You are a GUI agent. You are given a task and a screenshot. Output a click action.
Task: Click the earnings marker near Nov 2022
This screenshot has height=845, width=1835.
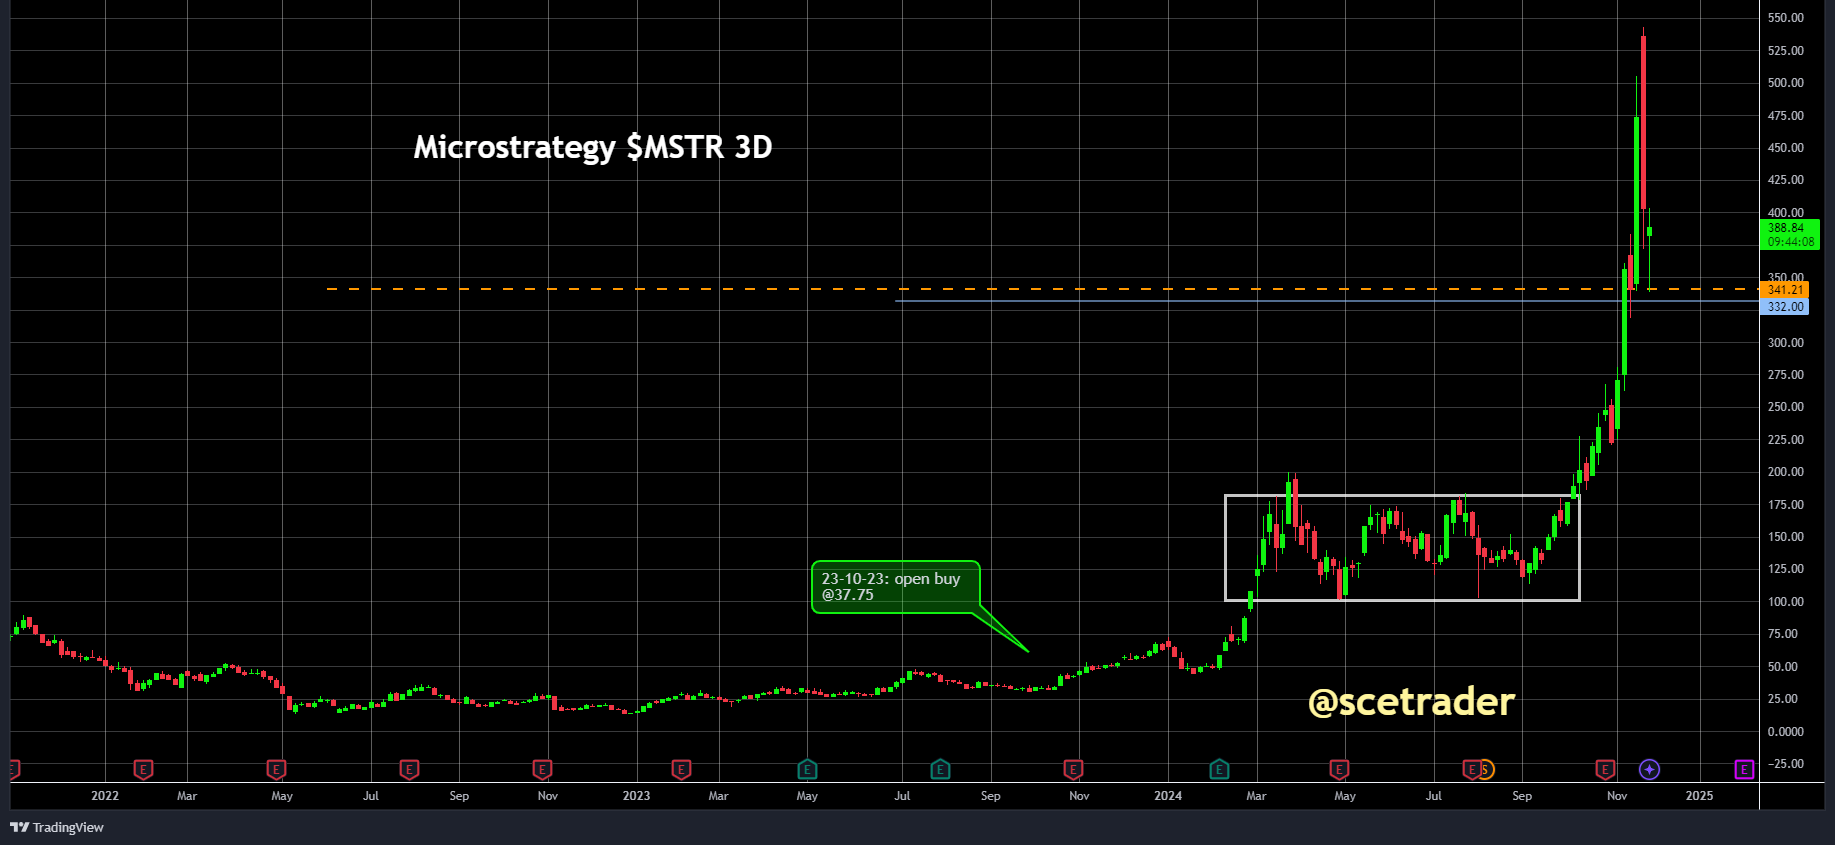(x=542, y=769)
